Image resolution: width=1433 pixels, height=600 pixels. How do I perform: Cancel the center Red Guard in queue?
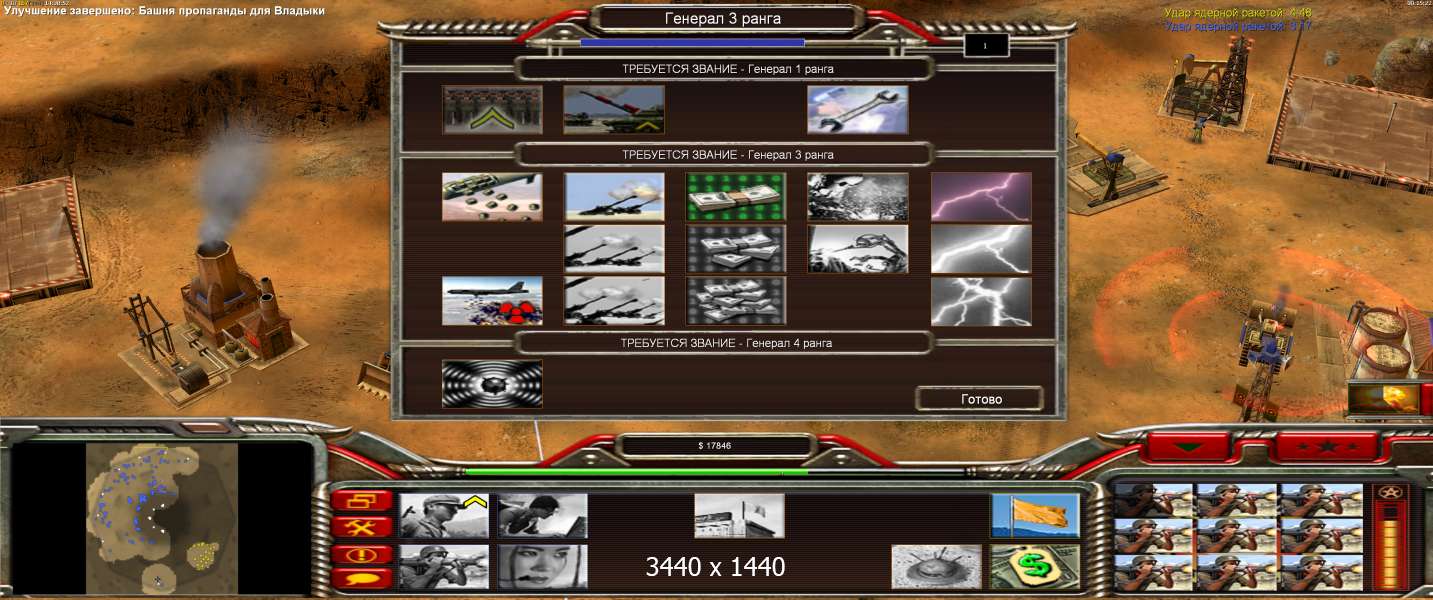pyautogui.click(x=1238, y=536)
